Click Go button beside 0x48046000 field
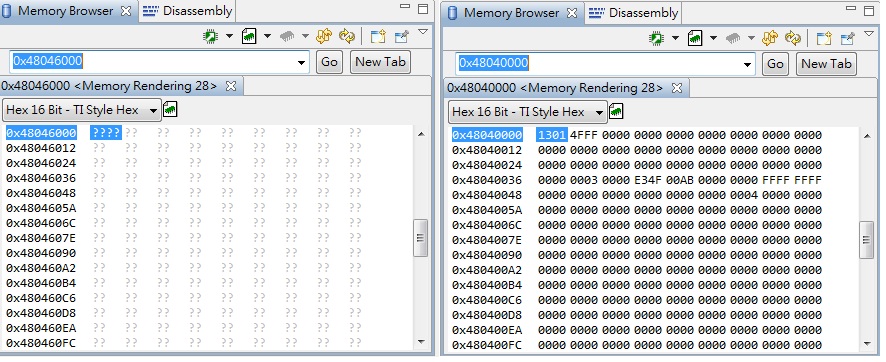Screen dimensions: 886x362 pyautogui.click(x=329, y=62)
